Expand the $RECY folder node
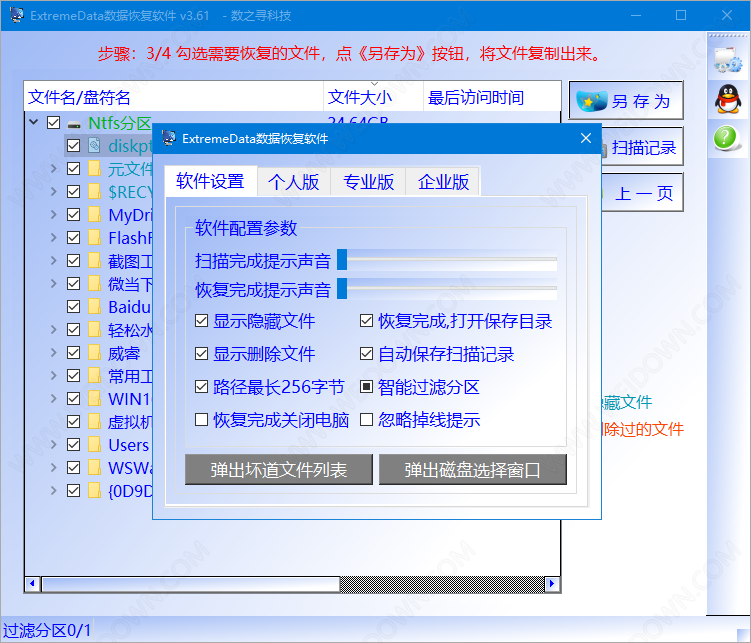 pos(54,192)
